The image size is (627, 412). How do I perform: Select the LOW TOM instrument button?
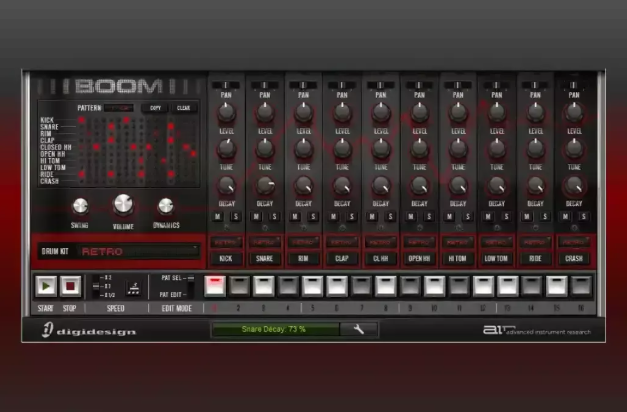point(496,259)
